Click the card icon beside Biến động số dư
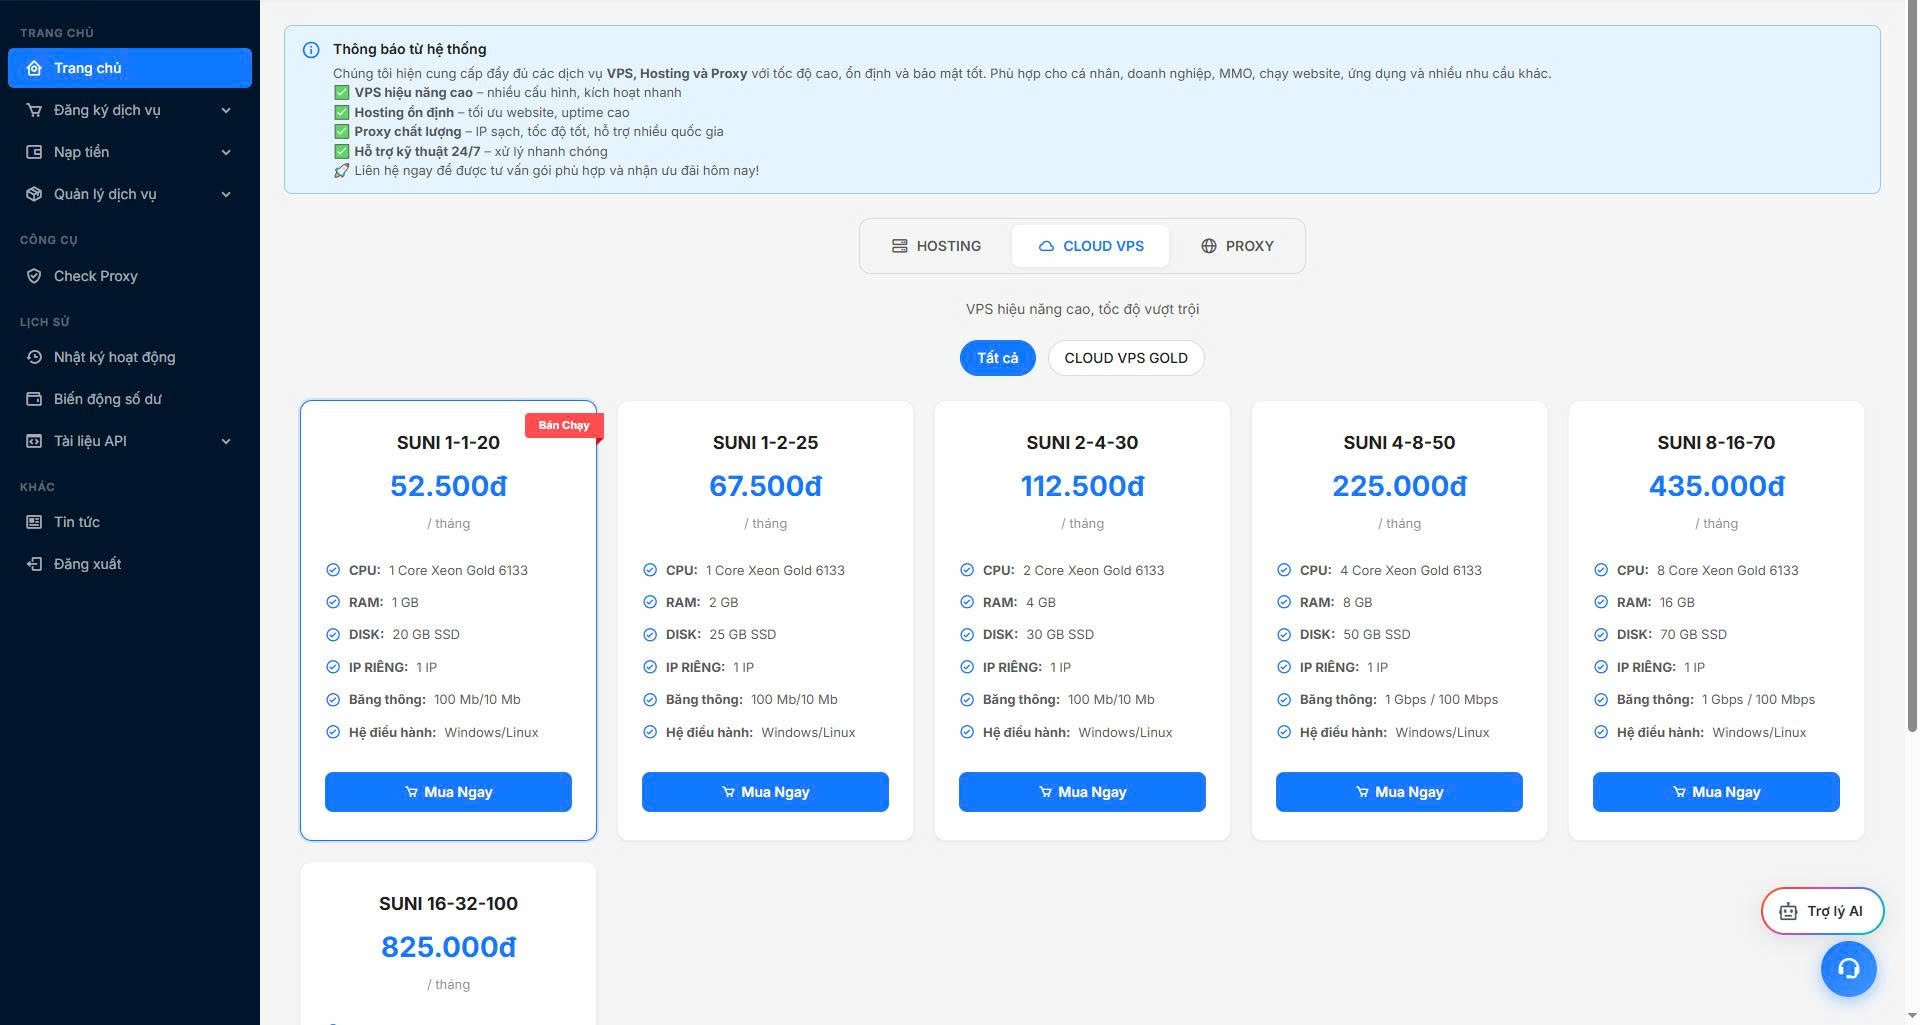This screenshot has height=1025, width=1920. tap(34, 399)
